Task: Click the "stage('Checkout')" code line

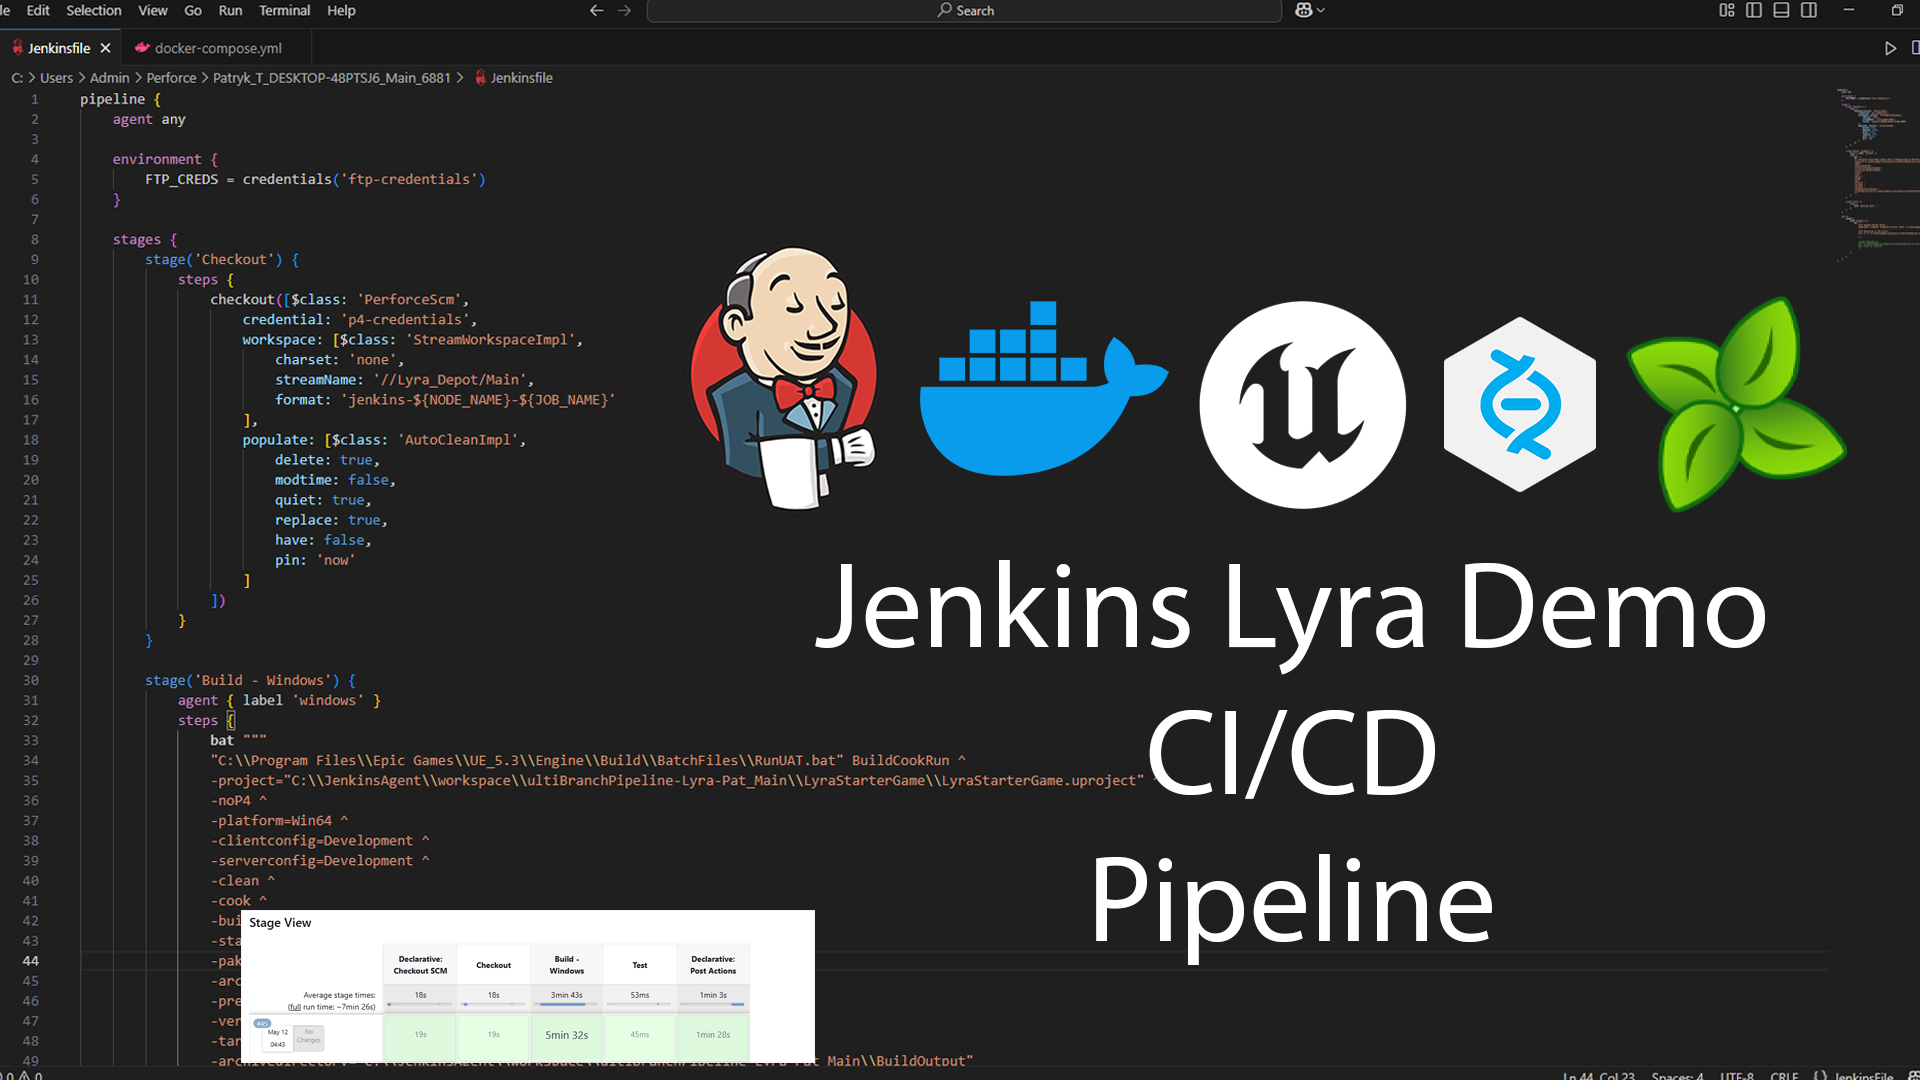Action: point(222,259)
